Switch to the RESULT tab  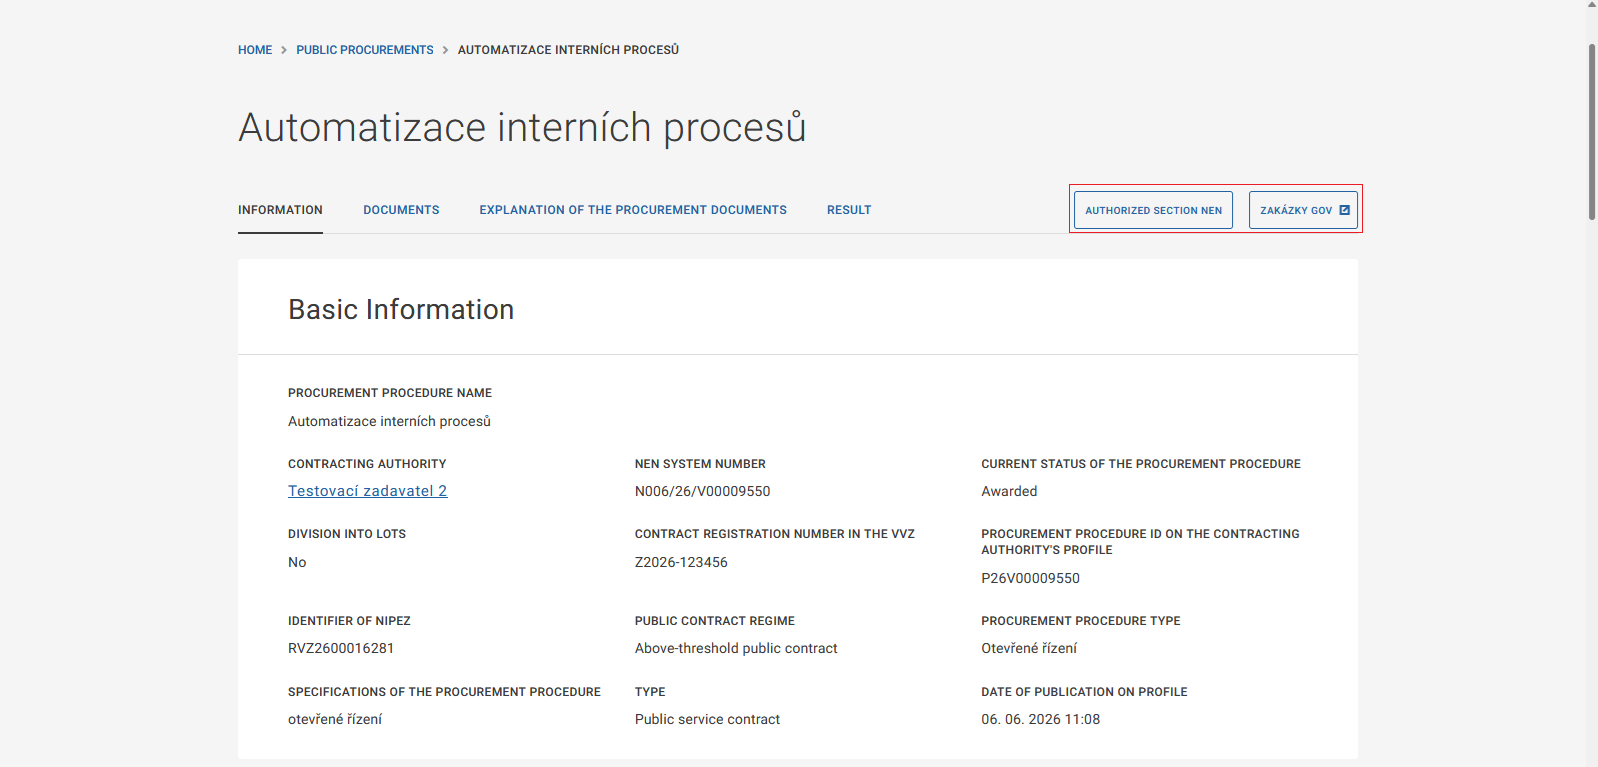849,210
